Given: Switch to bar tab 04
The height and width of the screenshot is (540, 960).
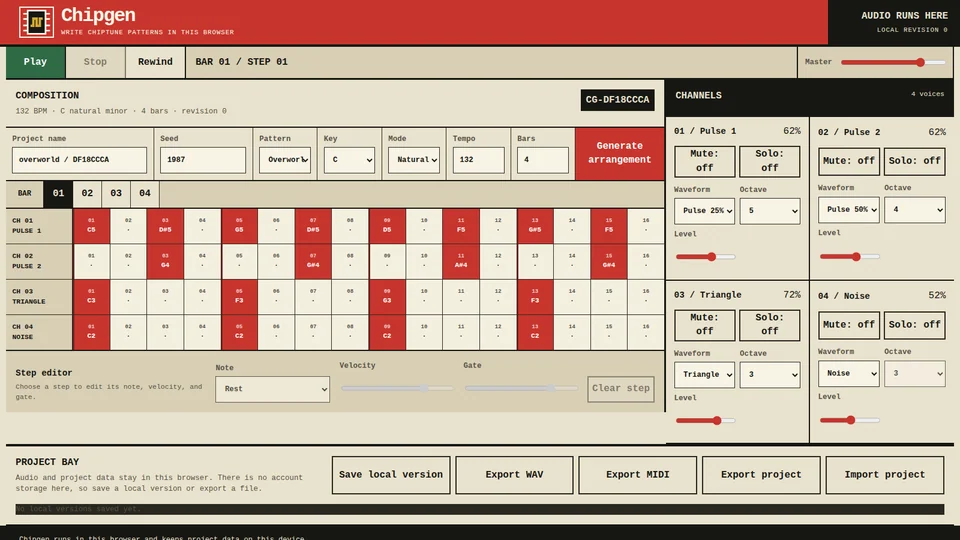Looking at the screenshot, I should click(144, 193).
